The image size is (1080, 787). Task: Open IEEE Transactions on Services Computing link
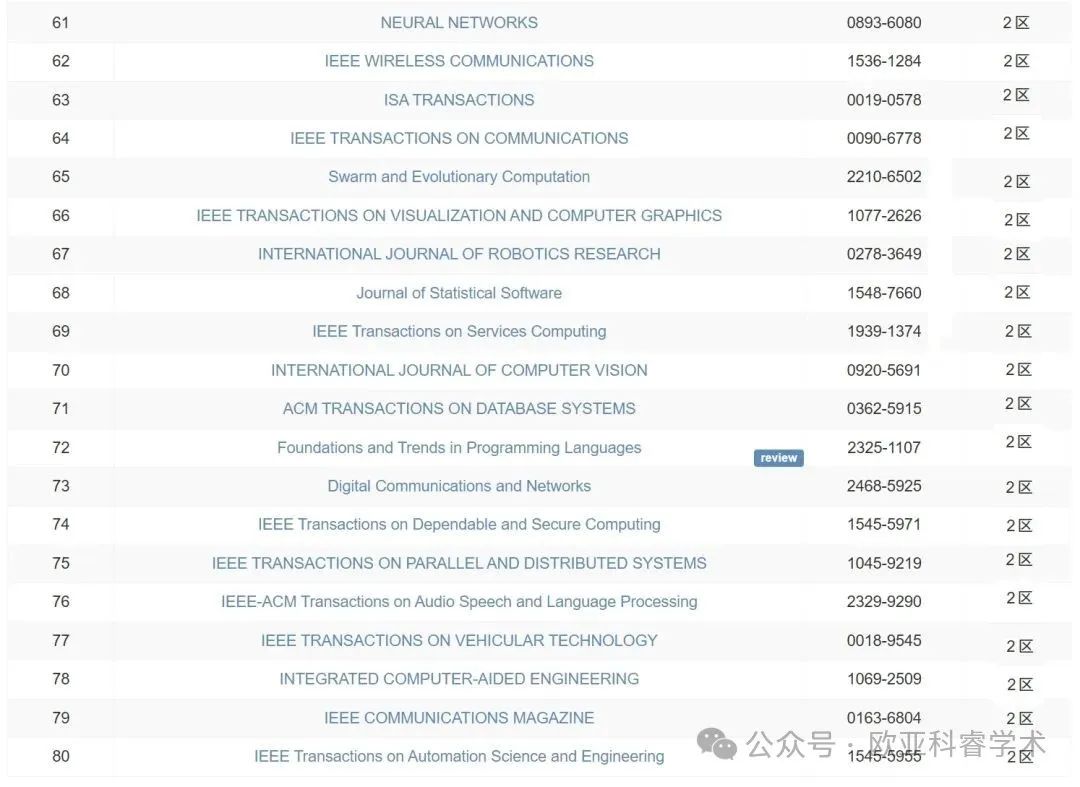point(459,331)
